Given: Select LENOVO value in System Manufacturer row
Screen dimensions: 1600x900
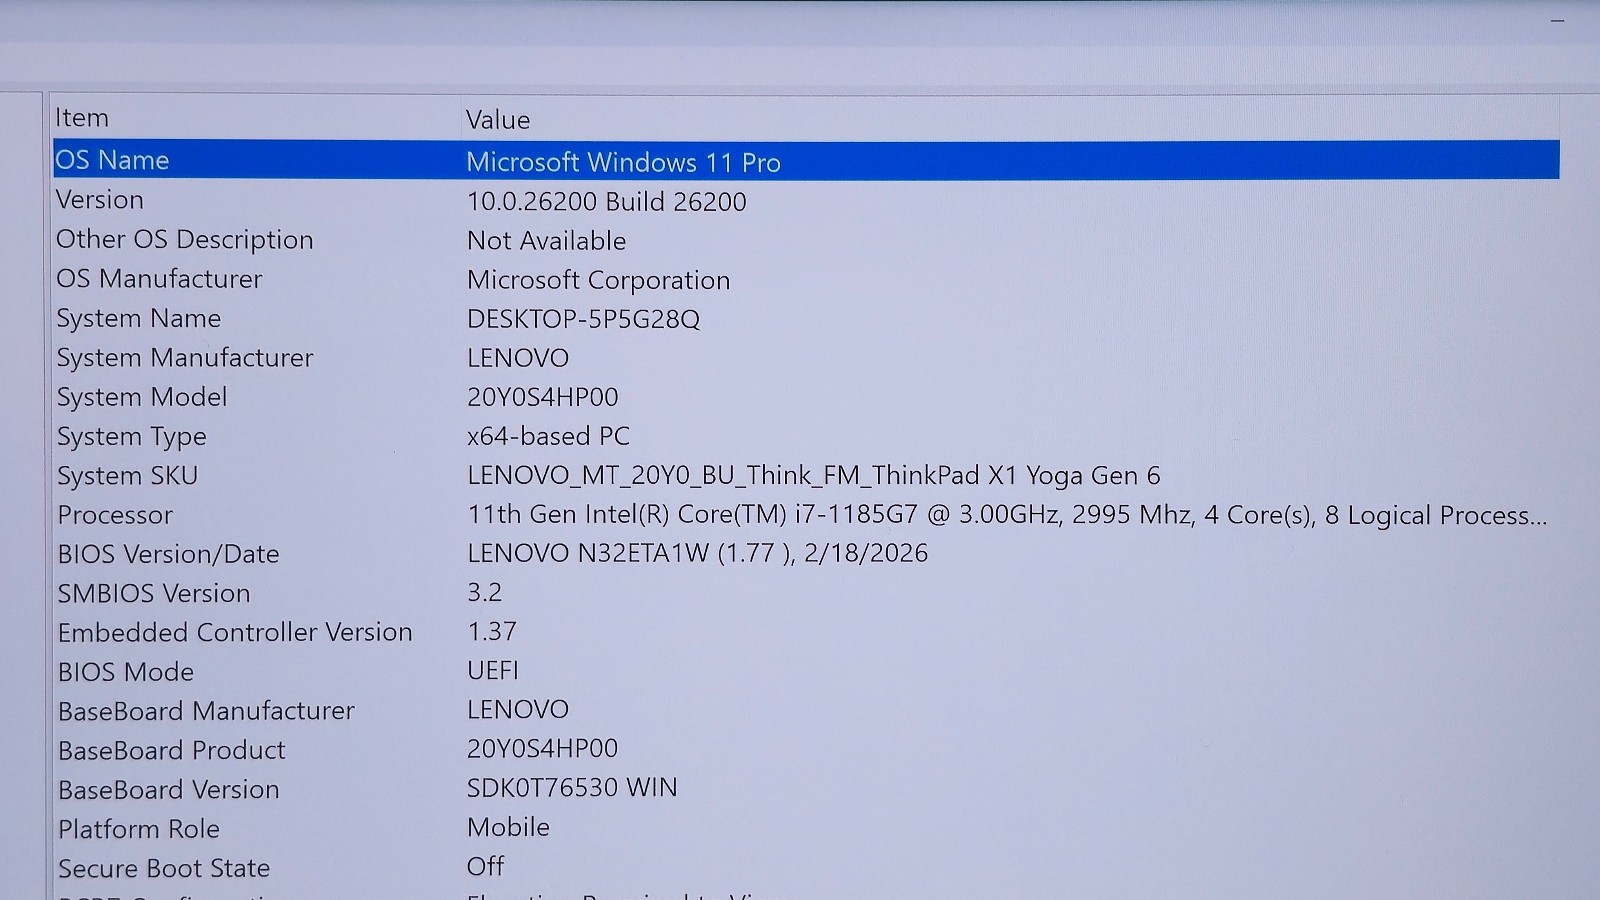Looking at the screenshot, I should [518, 358].
